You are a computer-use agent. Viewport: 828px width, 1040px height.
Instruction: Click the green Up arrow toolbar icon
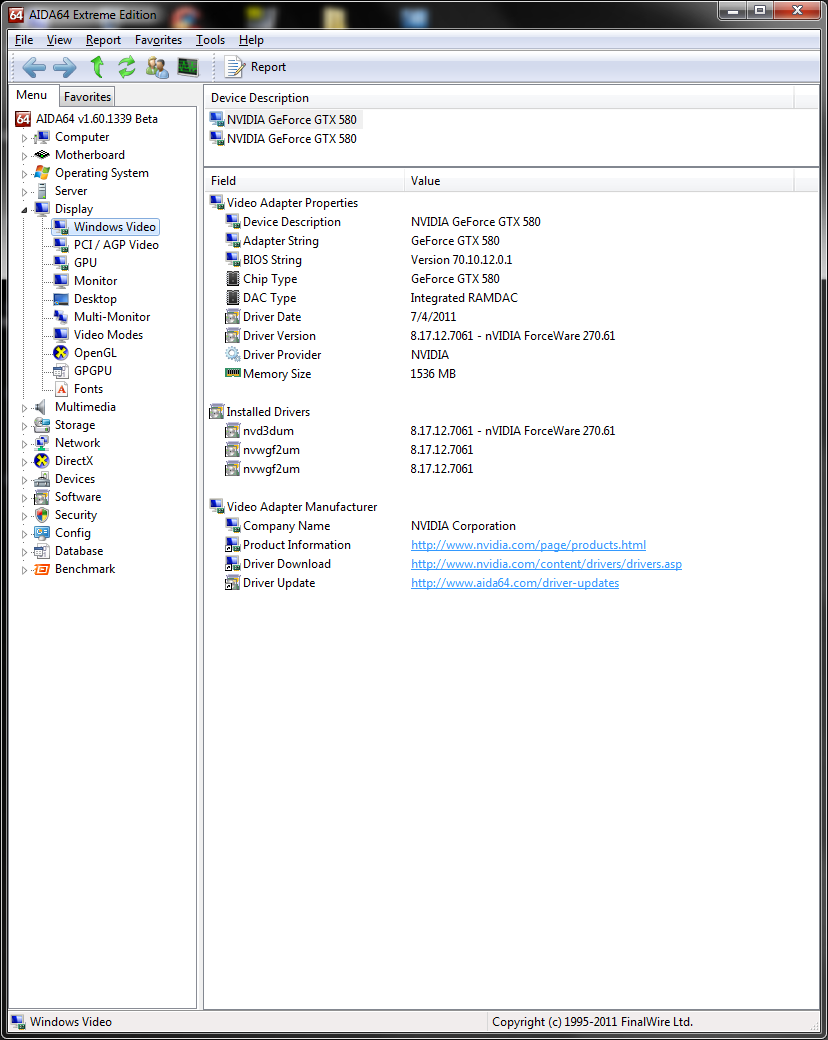(98, 67)
